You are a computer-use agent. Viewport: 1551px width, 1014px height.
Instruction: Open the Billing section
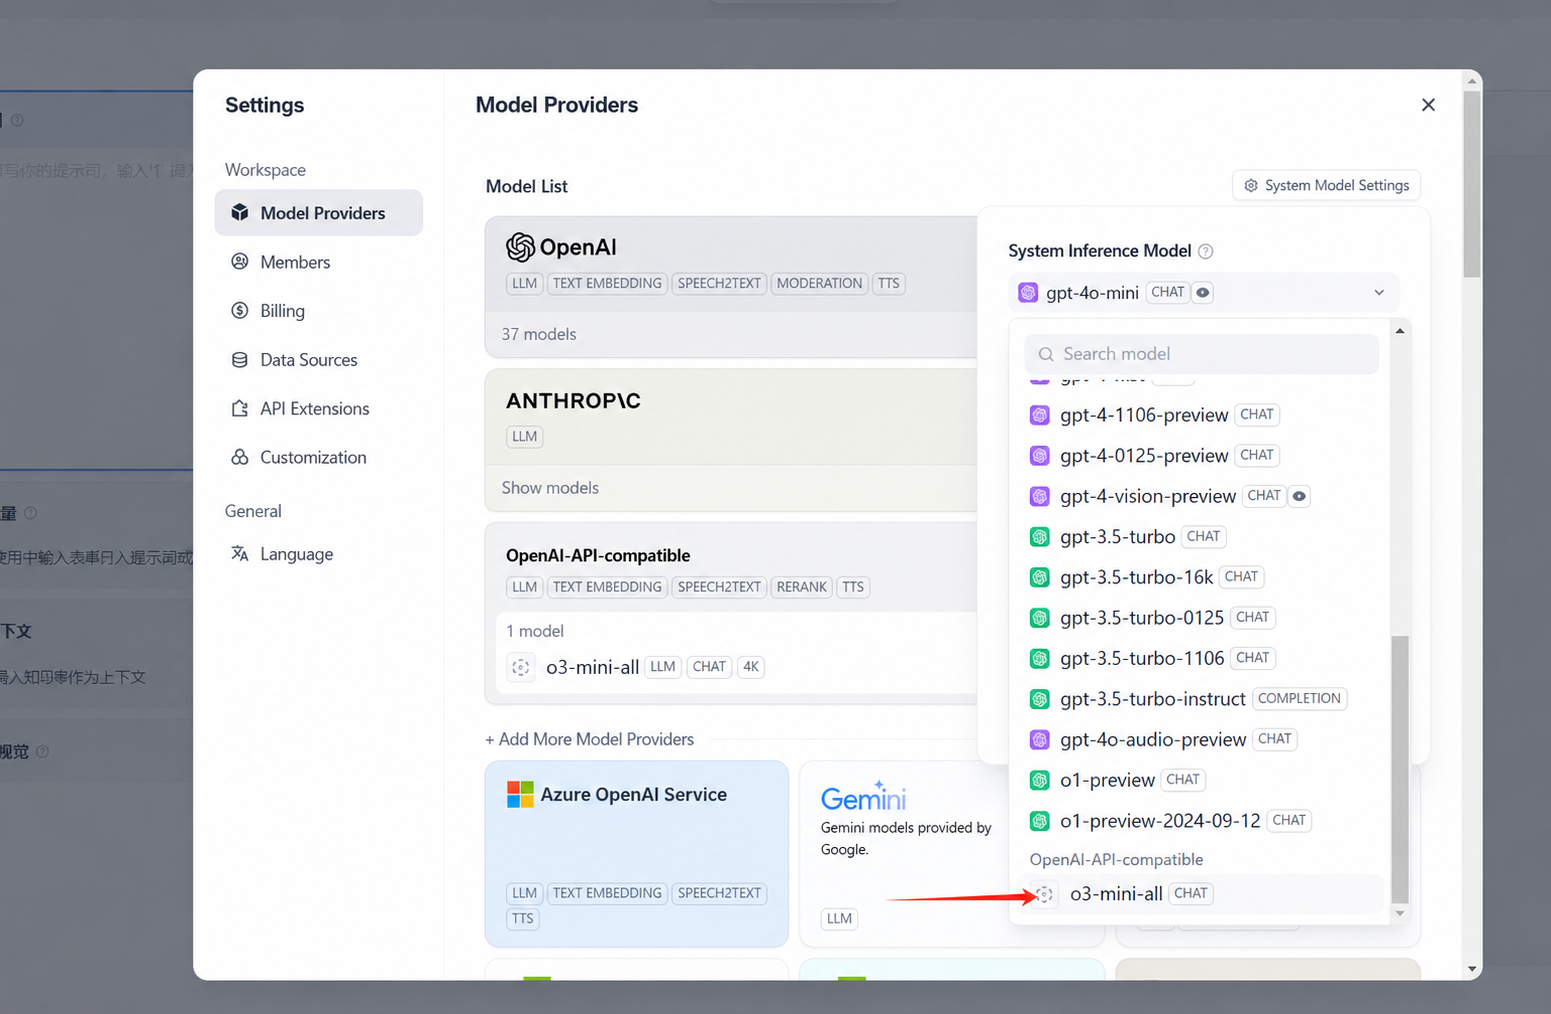tap(319, 310)
